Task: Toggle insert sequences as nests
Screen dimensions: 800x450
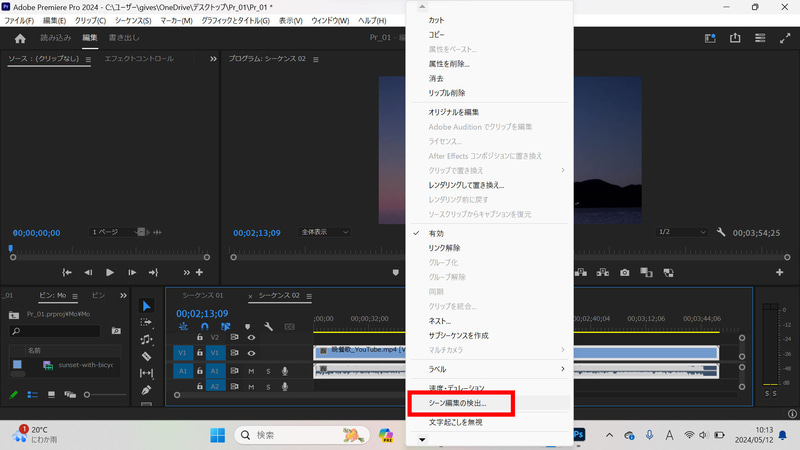Action: tap(183, 327)
